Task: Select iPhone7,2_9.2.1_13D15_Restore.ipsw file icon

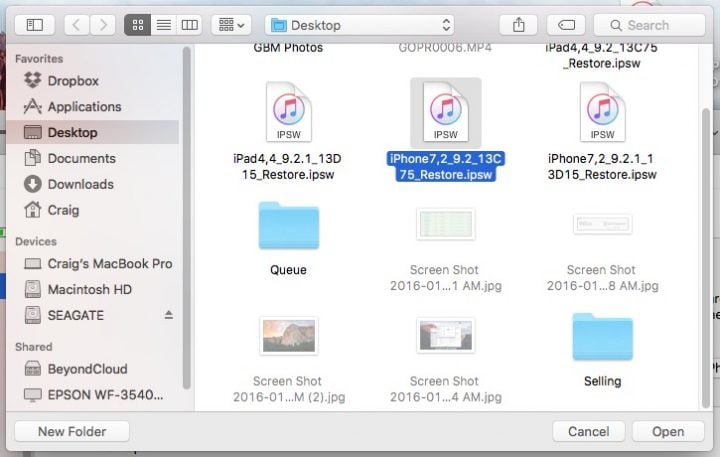Action: pos(602,112)
